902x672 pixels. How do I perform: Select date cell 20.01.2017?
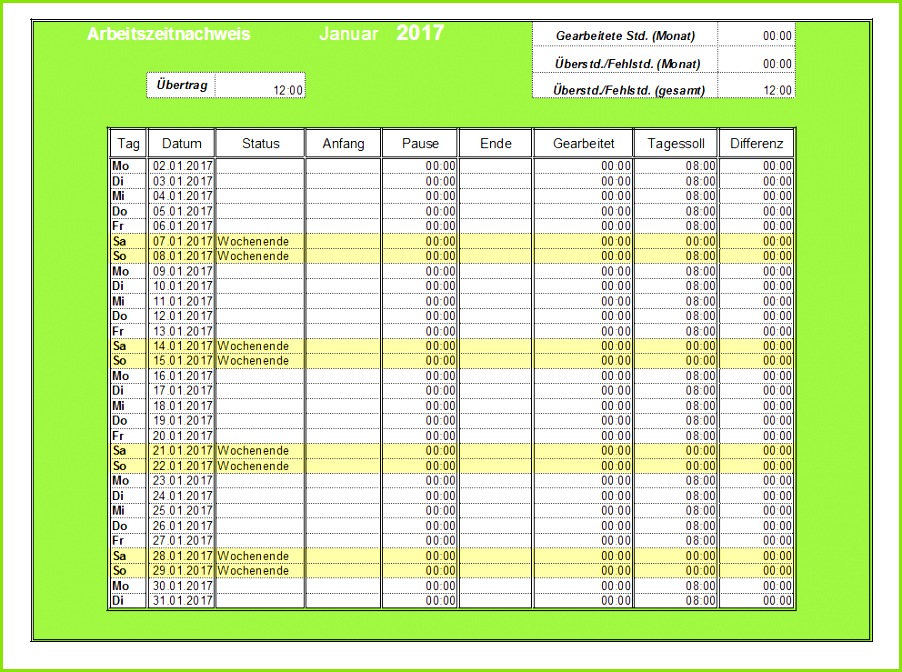click(x=182, y=436)
